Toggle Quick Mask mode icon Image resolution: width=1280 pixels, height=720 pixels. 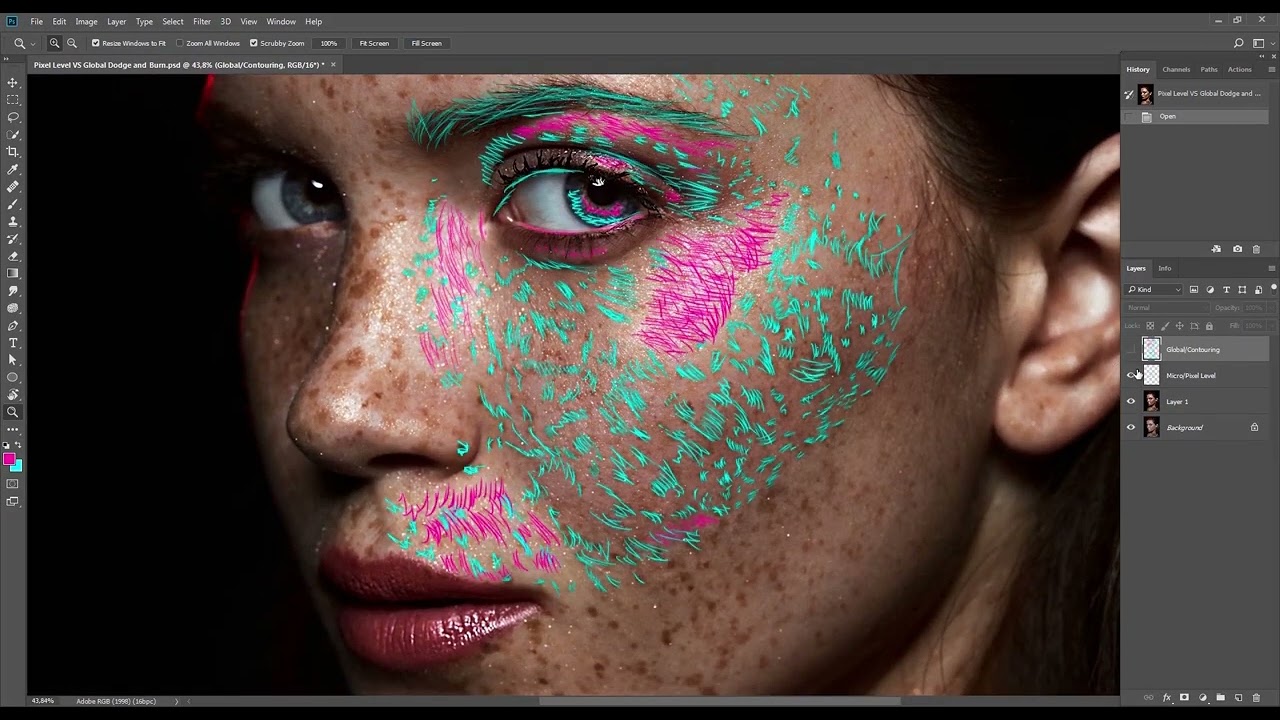coord(13,484)
